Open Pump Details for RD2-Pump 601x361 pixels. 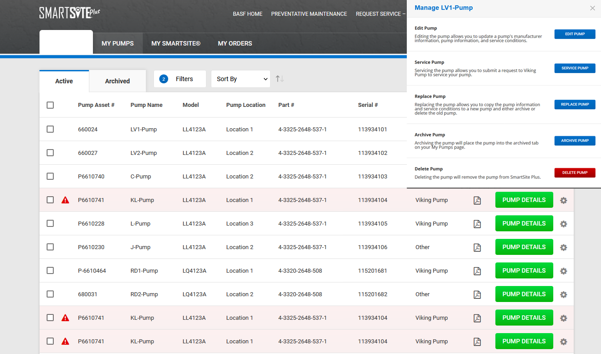coord(524,294)
